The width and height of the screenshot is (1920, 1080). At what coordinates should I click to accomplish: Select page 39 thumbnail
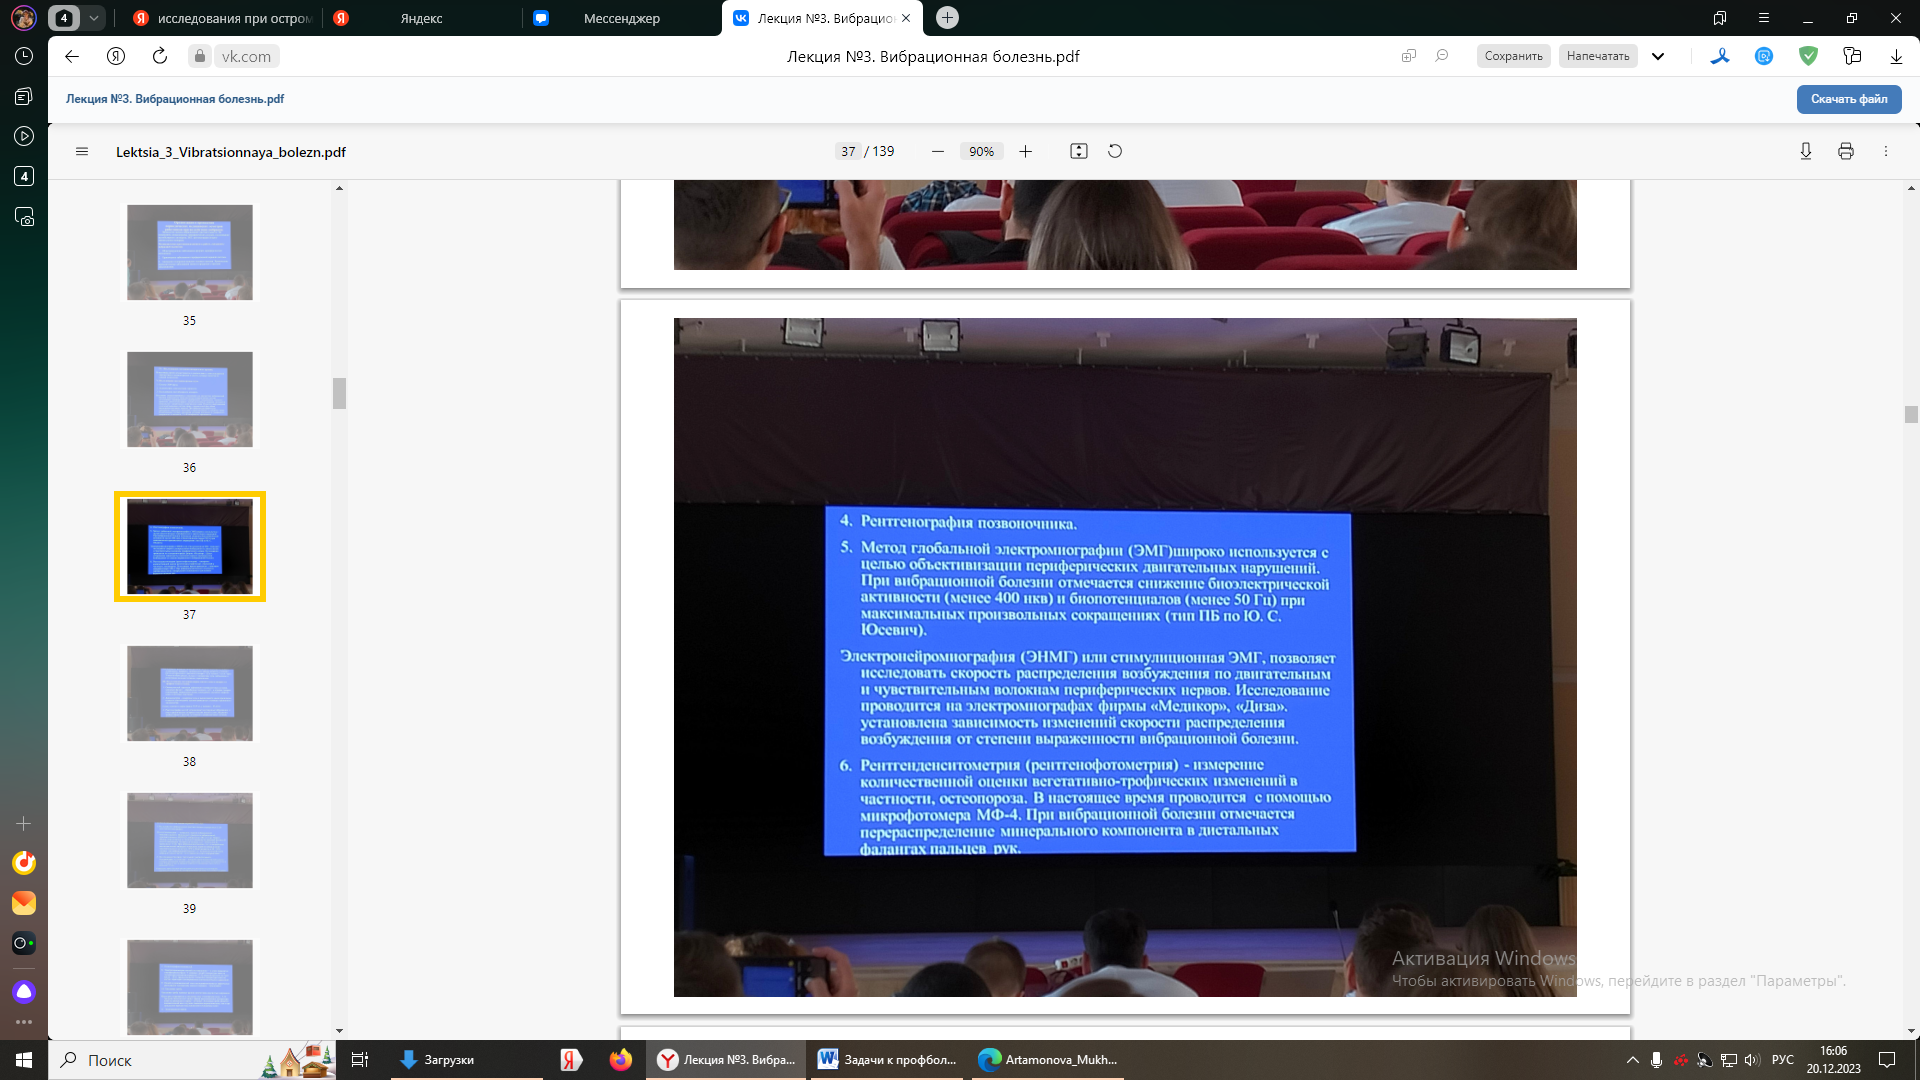pyautogui.click(x=190, y=840)
